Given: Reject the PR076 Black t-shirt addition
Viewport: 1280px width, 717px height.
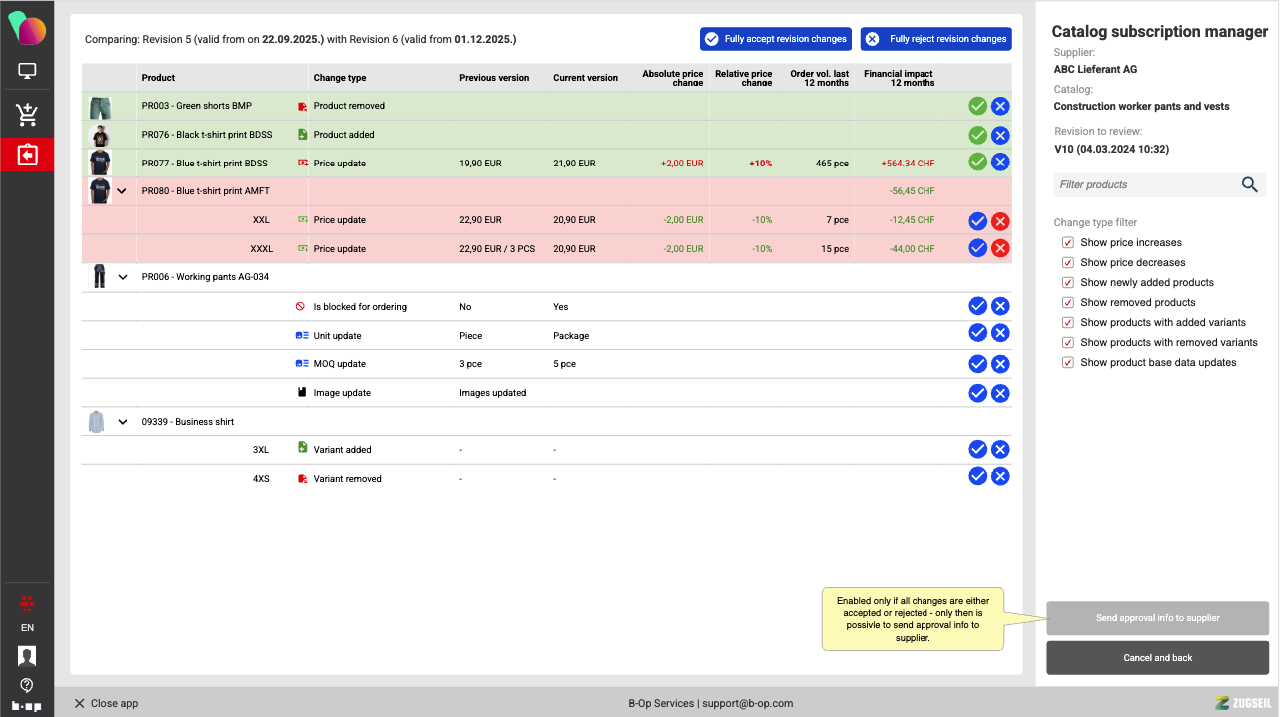Looking at the screenshot, I should tap(1000, 135).
